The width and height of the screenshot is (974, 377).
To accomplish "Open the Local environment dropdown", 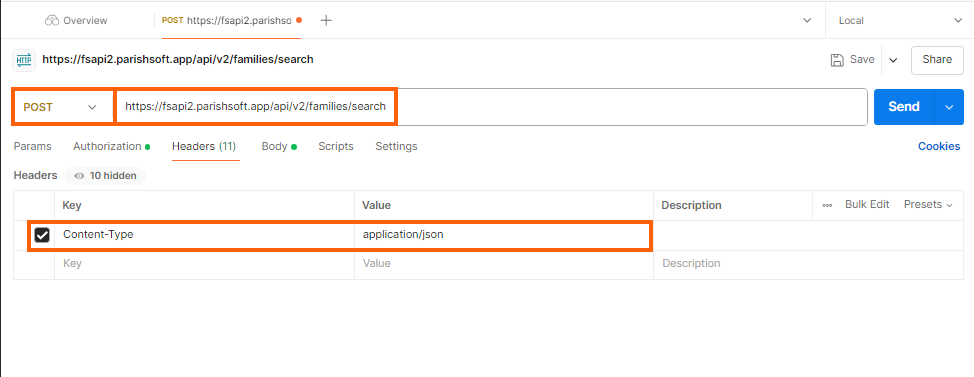I will click(x=900, y=20).
